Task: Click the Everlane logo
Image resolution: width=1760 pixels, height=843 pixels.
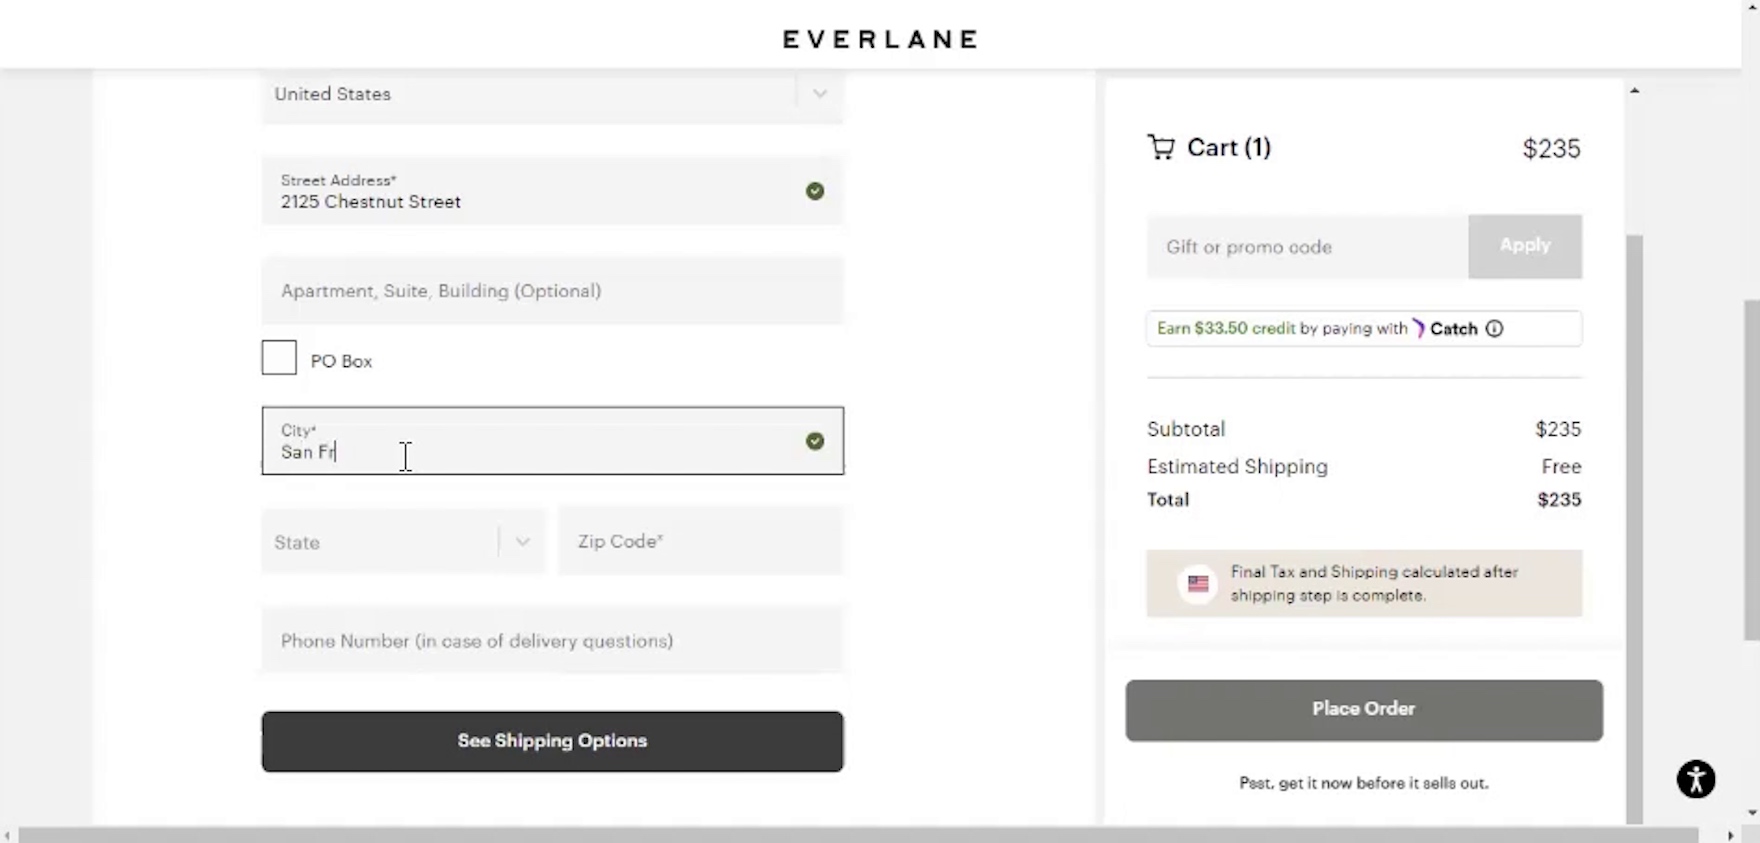Action: [x=880, y=39]
